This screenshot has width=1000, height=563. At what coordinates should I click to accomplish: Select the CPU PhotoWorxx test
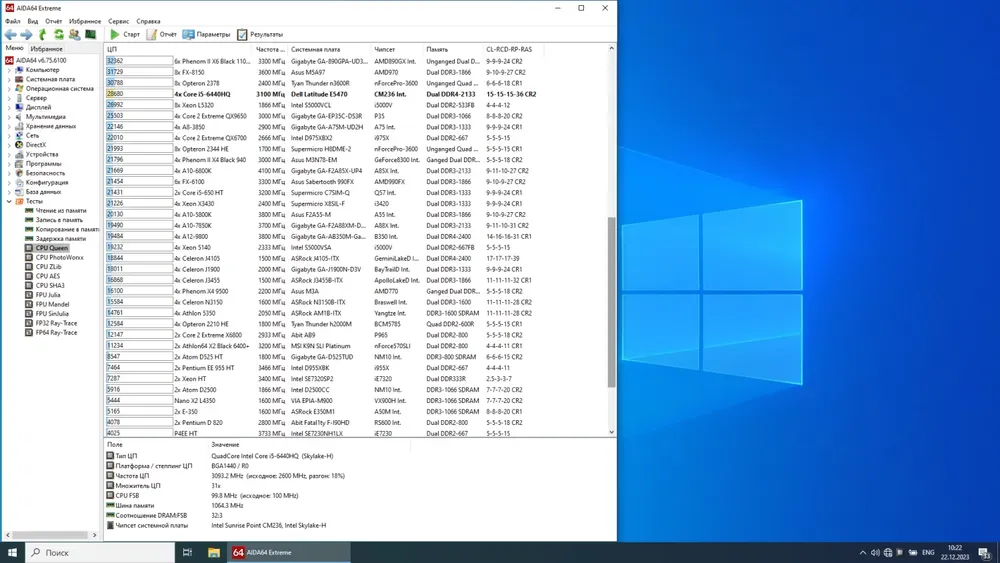coord(59,257)
